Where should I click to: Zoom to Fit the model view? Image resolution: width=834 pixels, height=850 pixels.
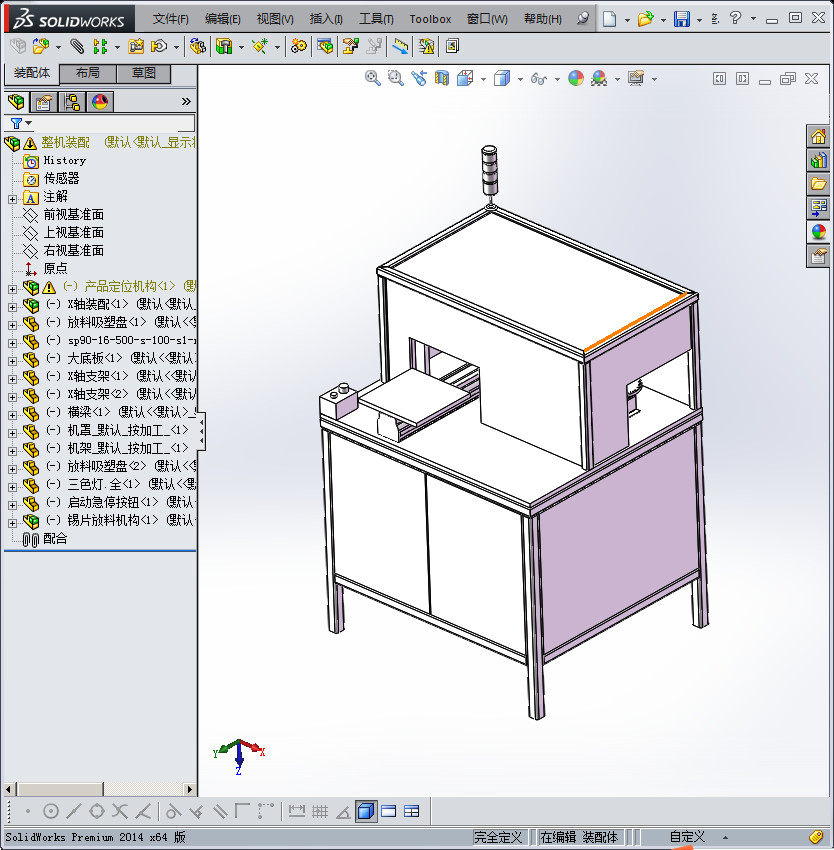(373, 79)
